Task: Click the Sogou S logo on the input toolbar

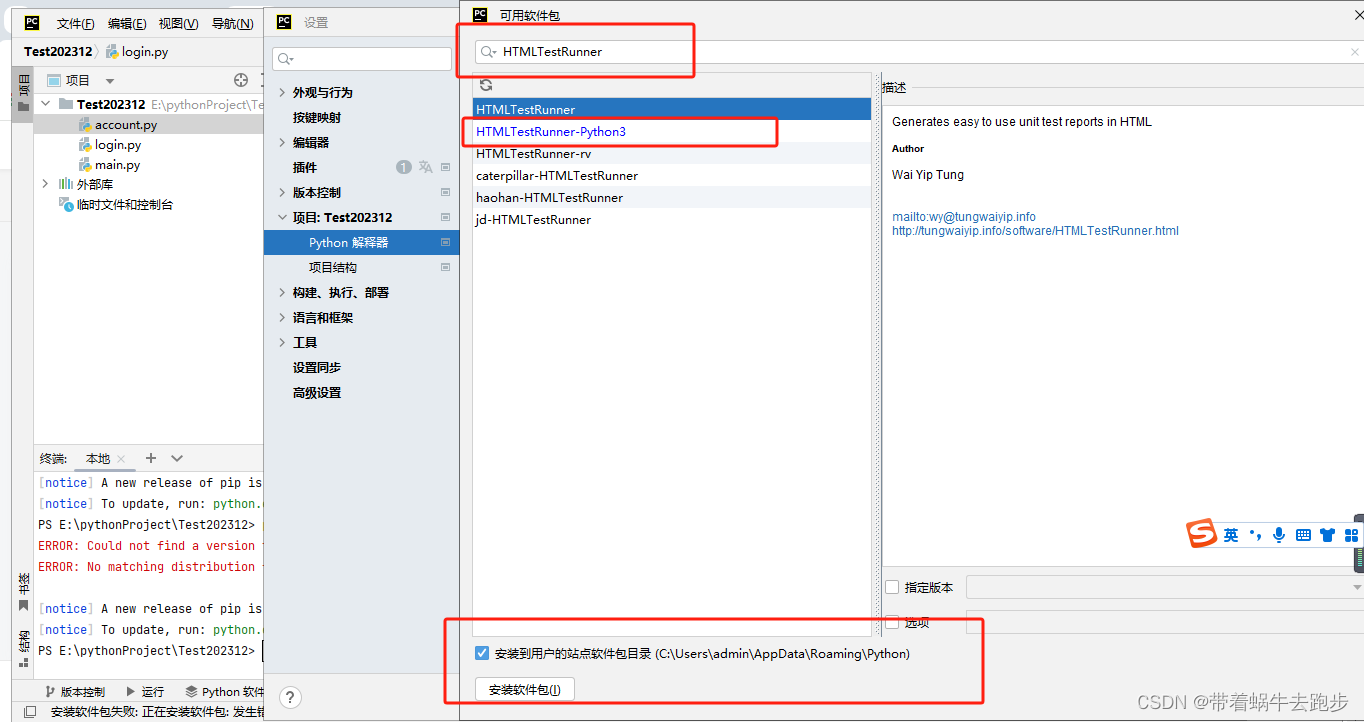Action: [x=1201, y=534]
